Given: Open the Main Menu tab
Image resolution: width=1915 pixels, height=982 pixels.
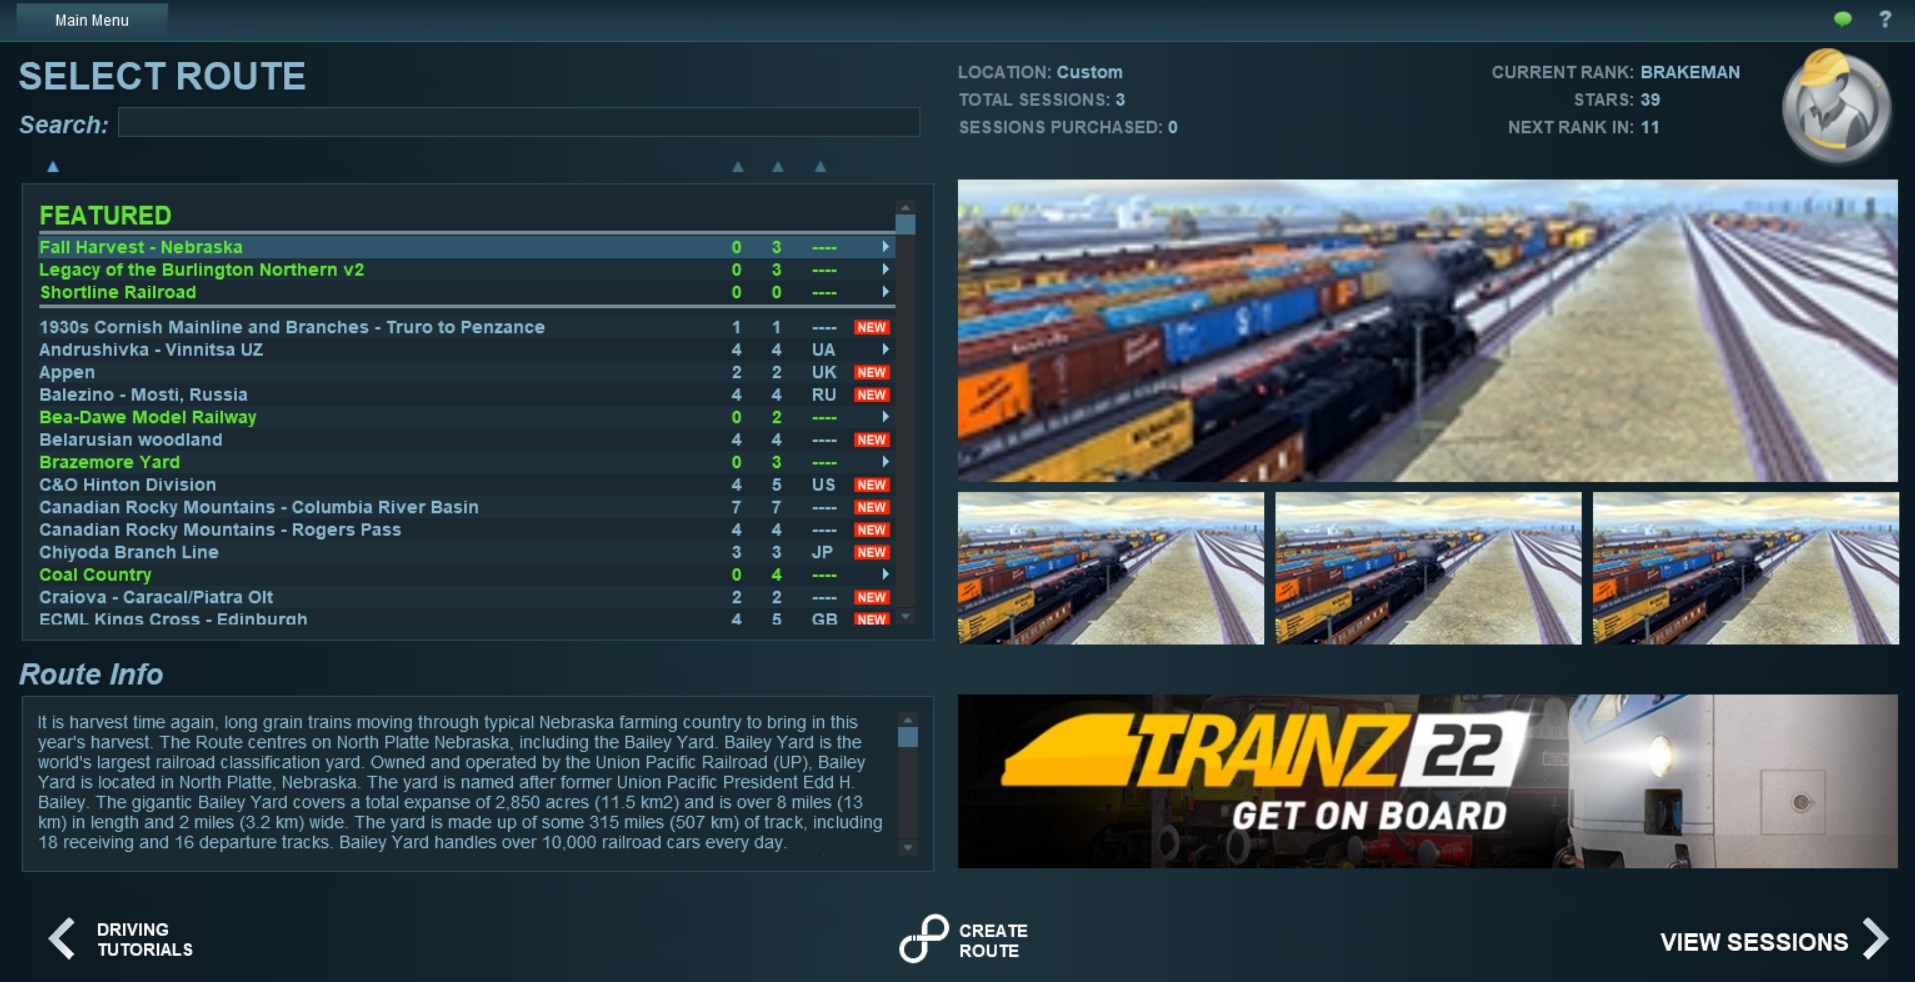Looking at the screenshot, I should pos(92,20).
